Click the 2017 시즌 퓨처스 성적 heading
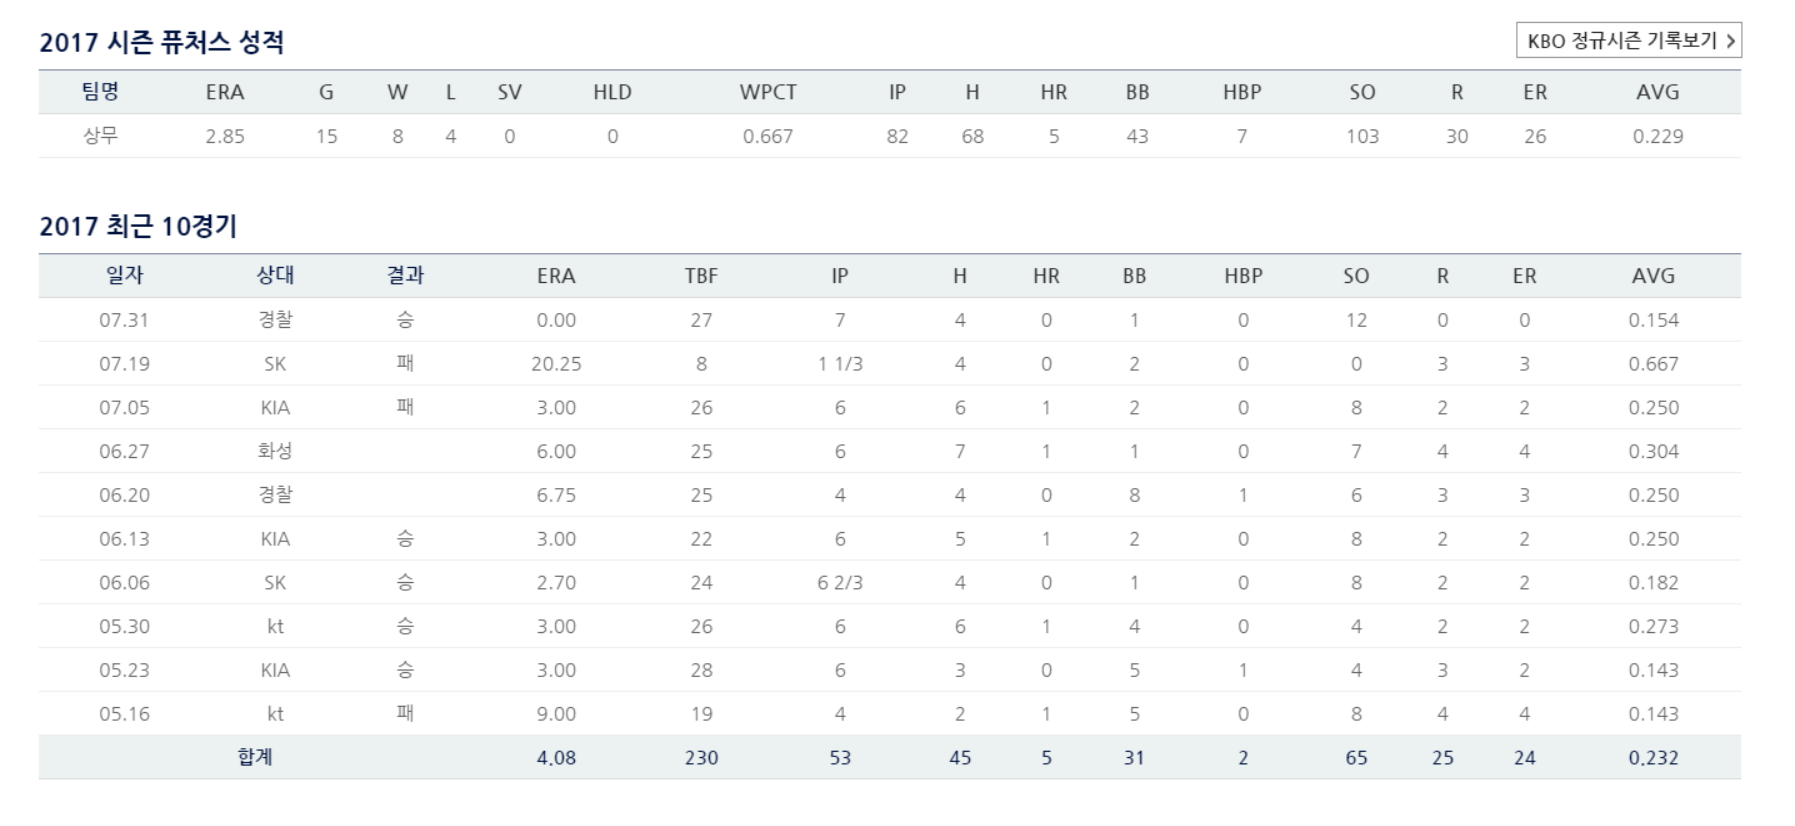This screenshot has height=826, width=1795. pos(162,42)
